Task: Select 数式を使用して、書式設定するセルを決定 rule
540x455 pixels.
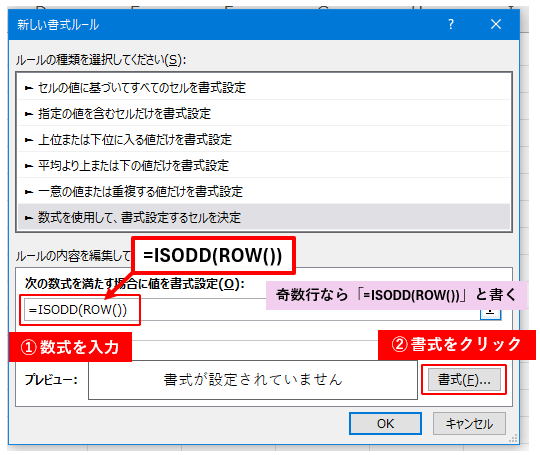Action: pos(264,217)
